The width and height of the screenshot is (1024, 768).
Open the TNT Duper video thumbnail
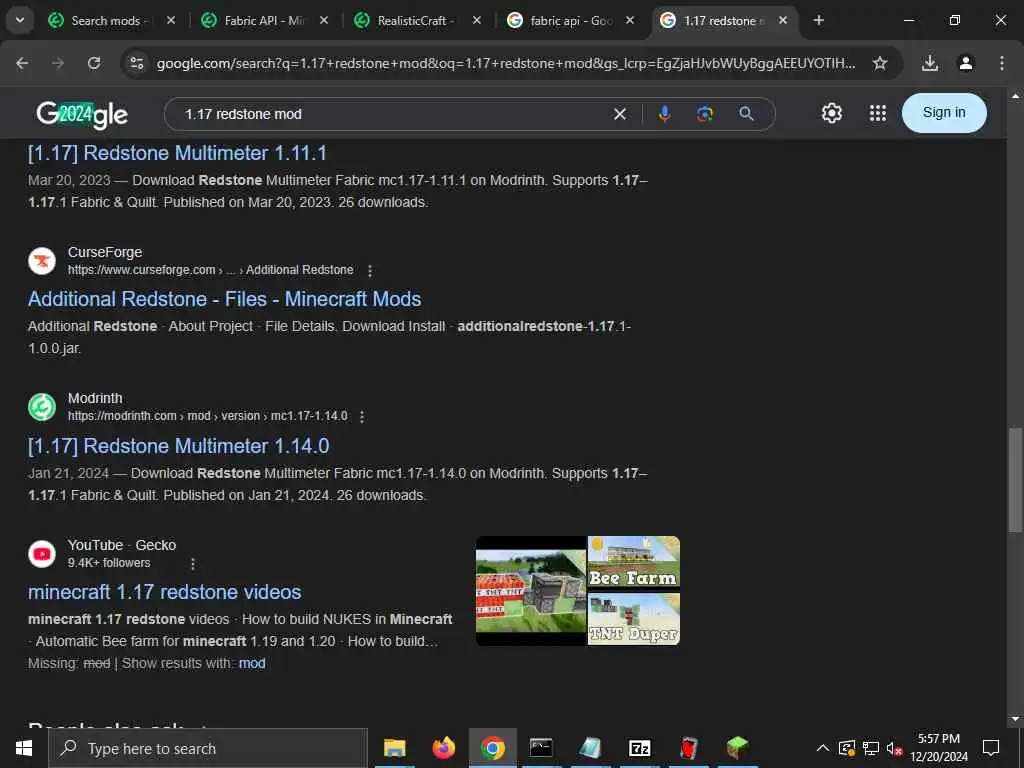click(x=633, y=618)
